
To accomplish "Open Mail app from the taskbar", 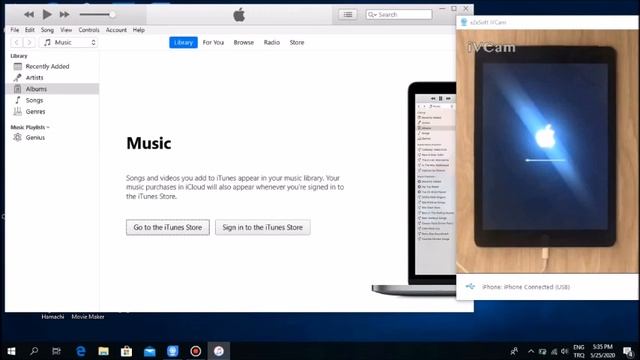I will 150,351.
